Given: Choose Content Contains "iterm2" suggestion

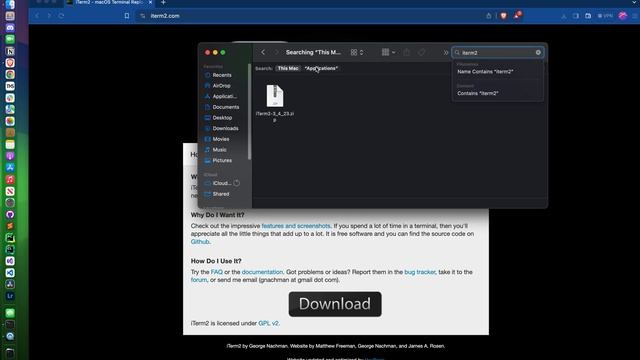Looking at the screenshot, I should (x=478, y=93).
